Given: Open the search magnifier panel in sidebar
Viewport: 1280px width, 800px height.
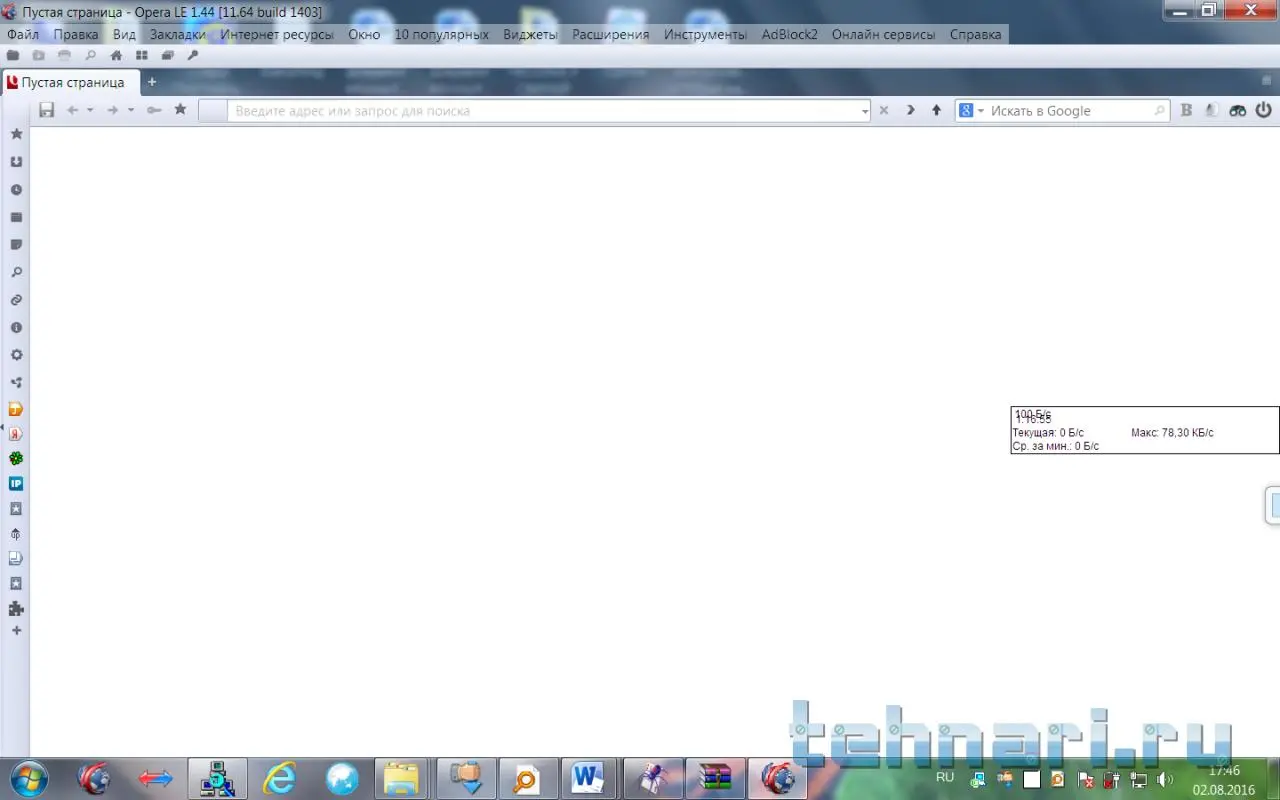Looking at the screenshot, I should point(16,272).
